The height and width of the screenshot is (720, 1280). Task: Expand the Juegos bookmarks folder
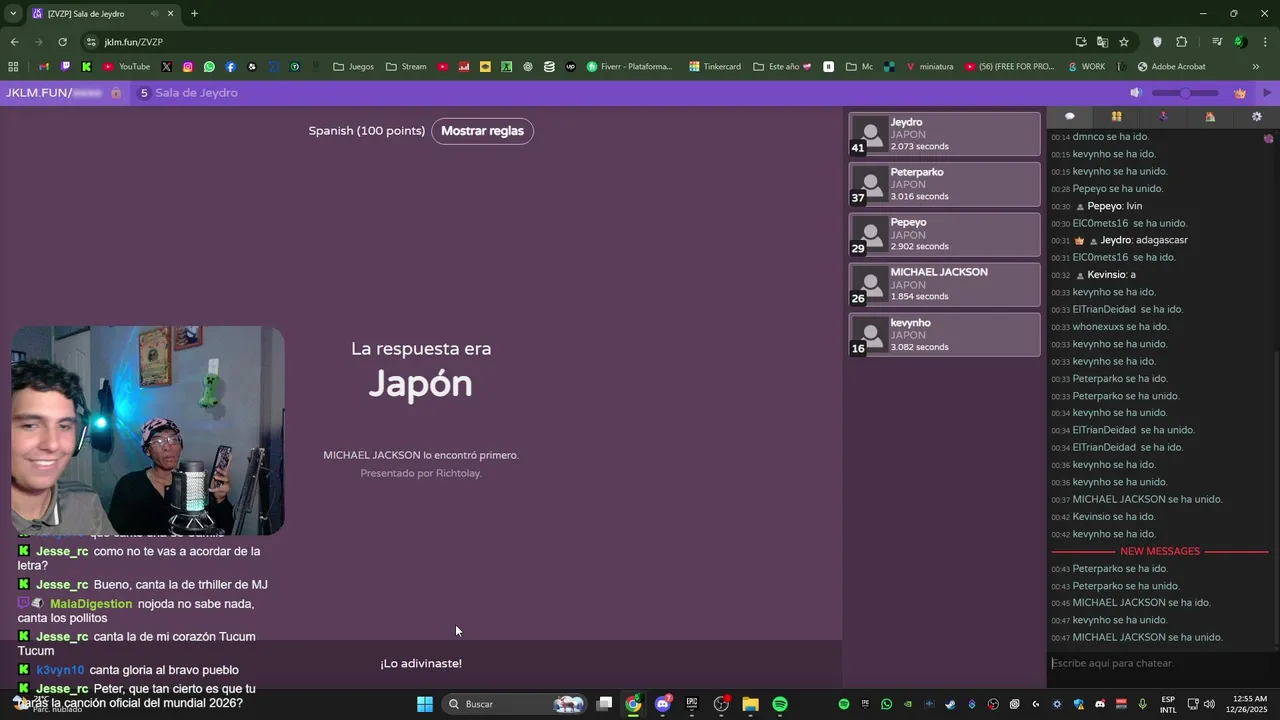(x=353, y=67)
